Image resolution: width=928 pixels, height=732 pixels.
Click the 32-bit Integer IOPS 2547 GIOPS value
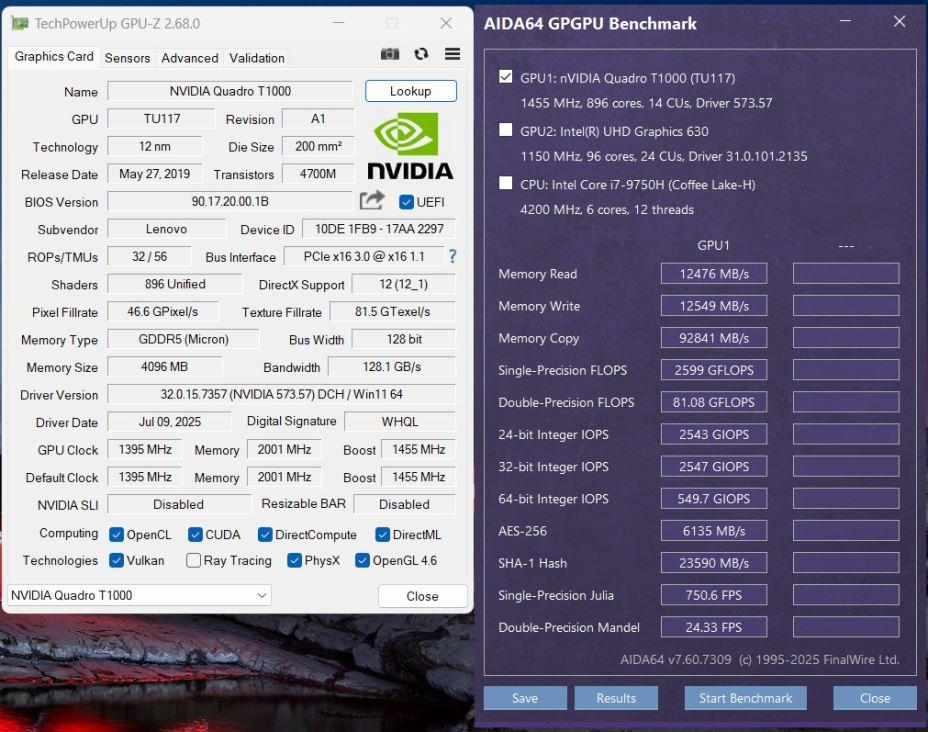coord(714,466)
